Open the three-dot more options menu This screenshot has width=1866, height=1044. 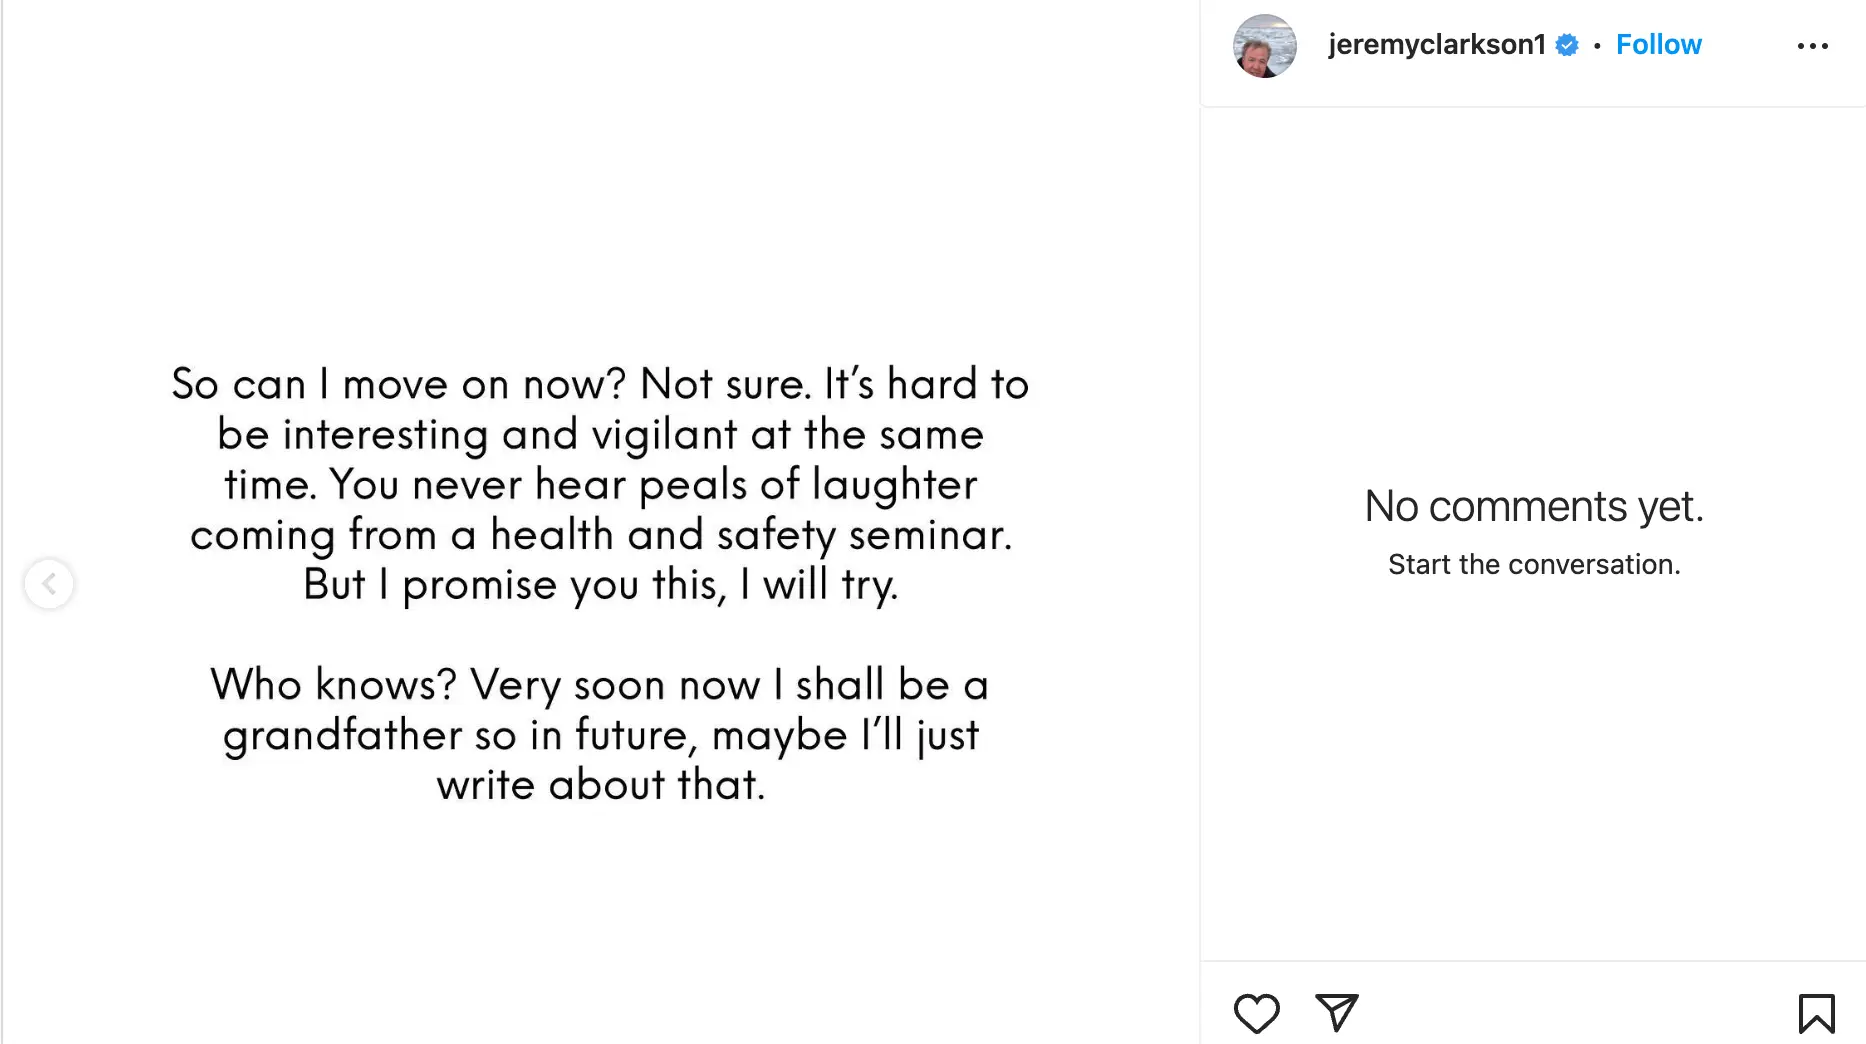tap(1812, 46)
